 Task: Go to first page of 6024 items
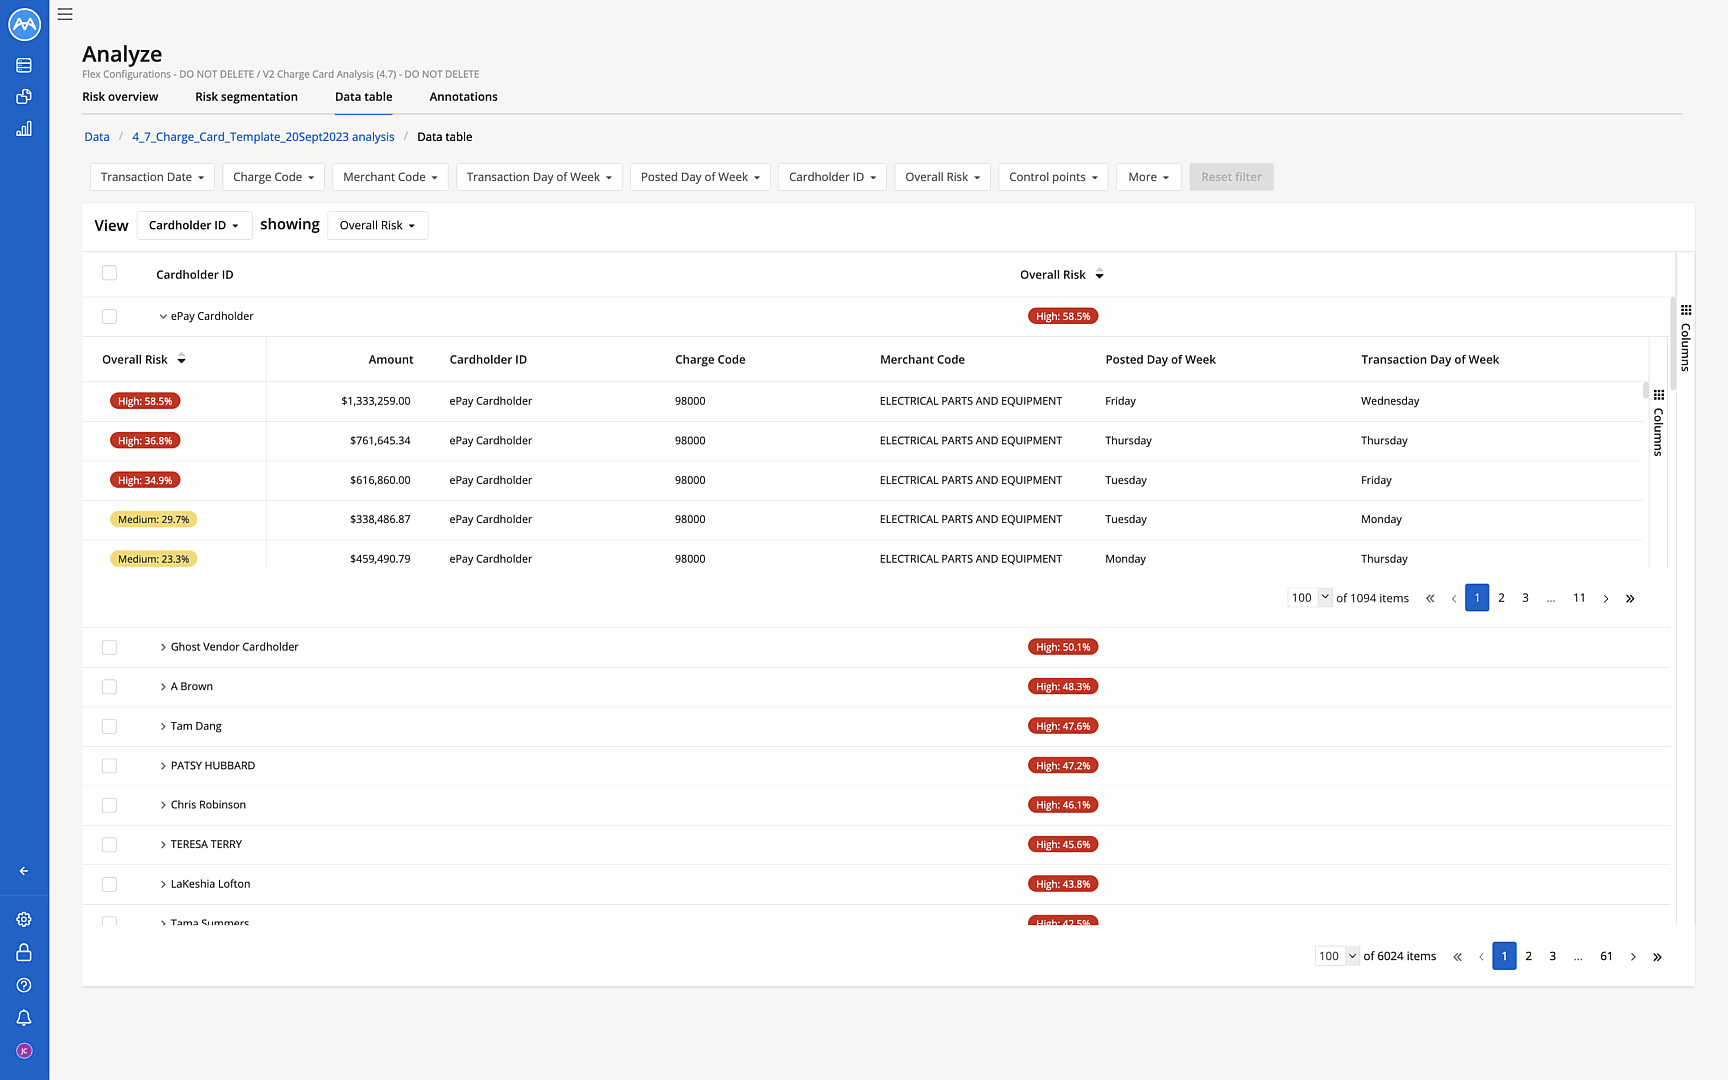(x=1457, y=957)
